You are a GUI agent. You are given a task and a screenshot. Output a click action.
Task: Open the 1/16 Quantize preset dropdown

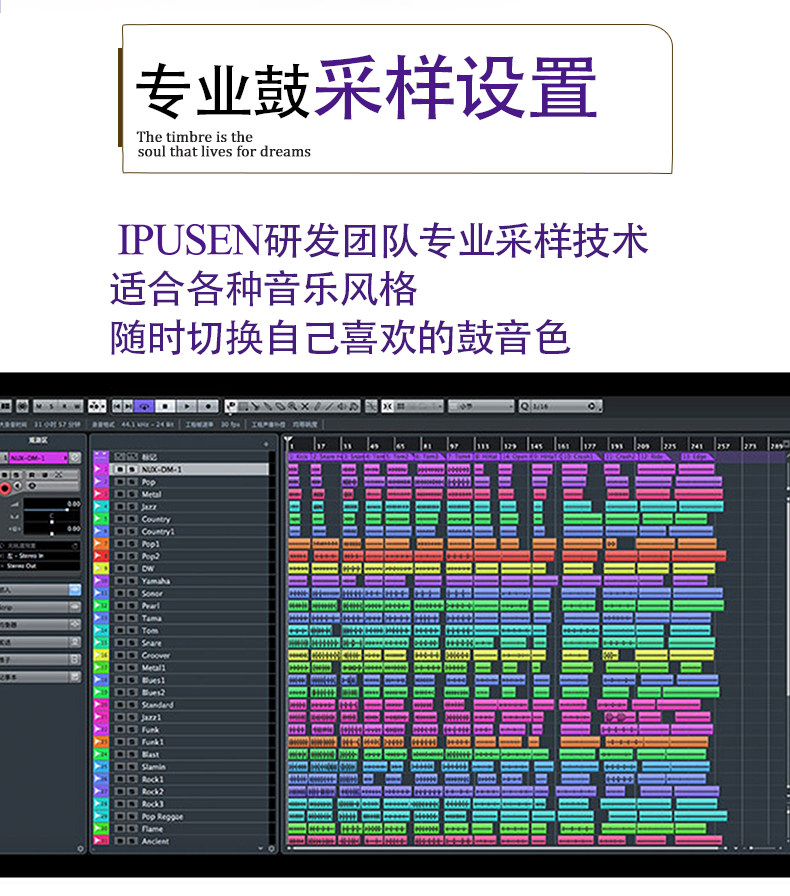pyautogui.click(x=566, y=406)
